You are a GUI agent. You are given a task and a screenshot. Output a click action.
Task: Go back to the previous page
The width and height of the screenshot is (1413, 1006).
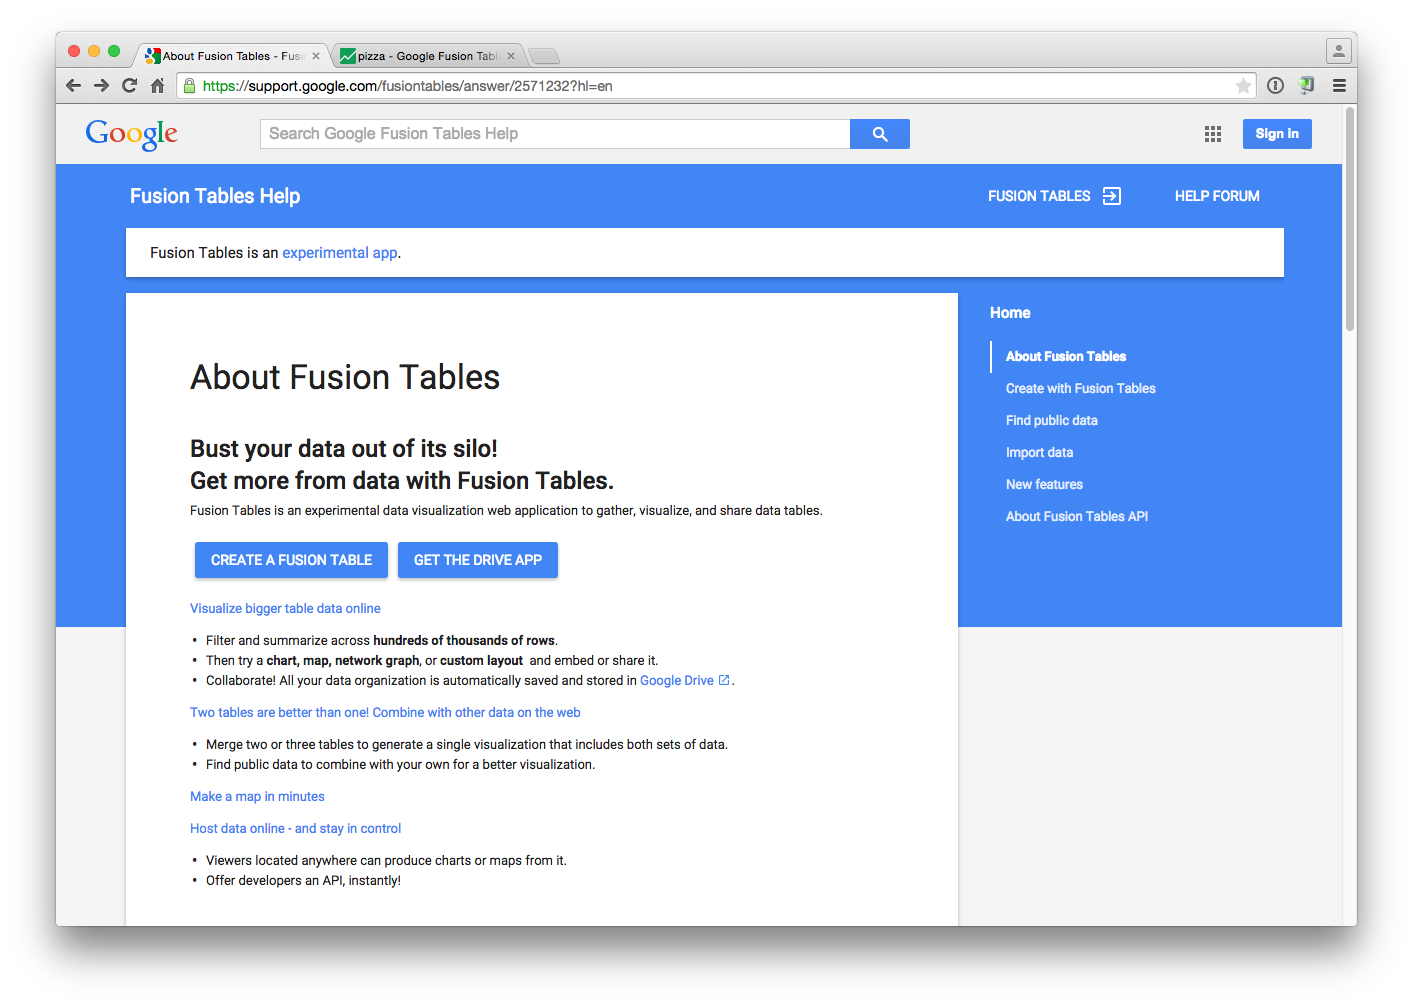pos(73,86)
